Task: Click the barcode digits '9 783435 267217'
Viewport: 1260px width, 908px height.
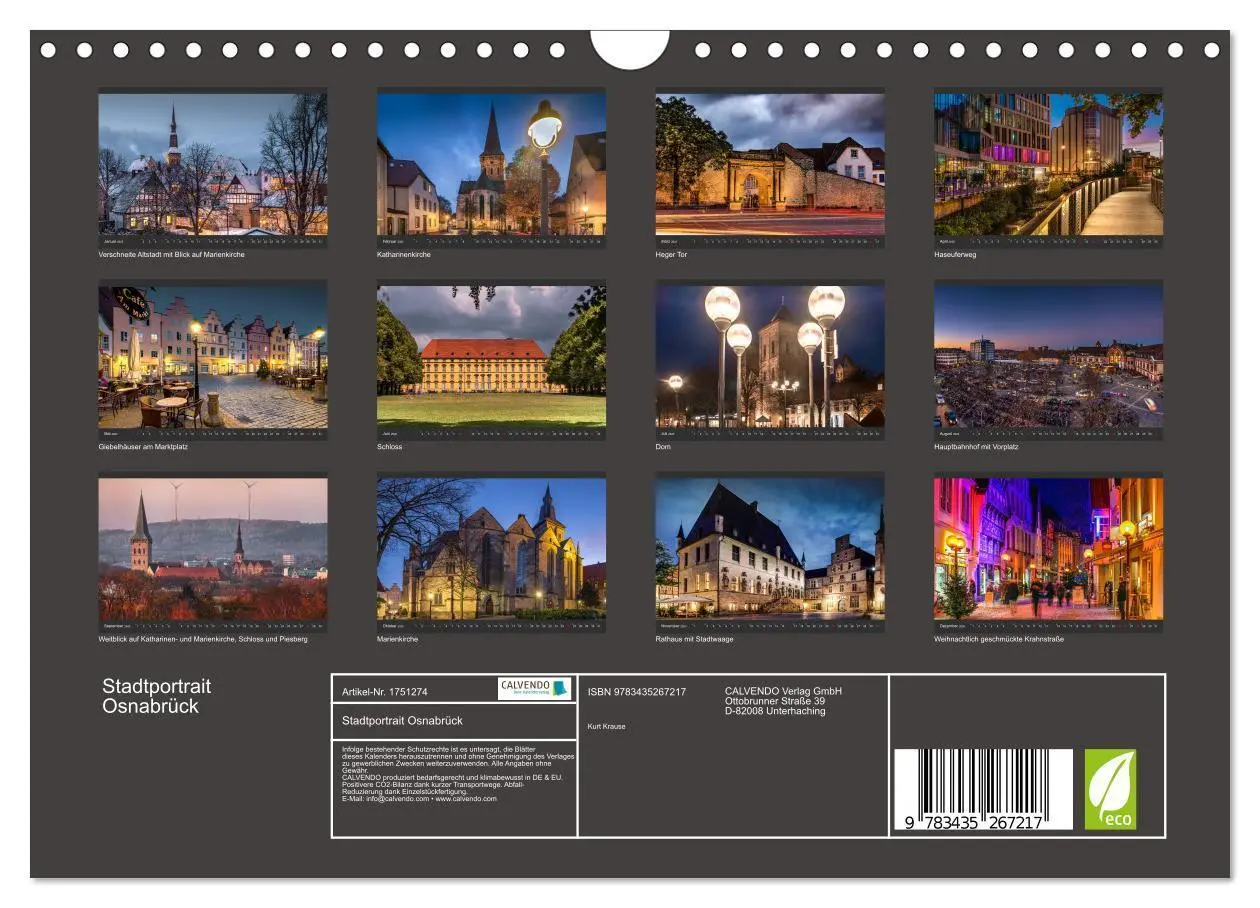Action: click(974, 822)
